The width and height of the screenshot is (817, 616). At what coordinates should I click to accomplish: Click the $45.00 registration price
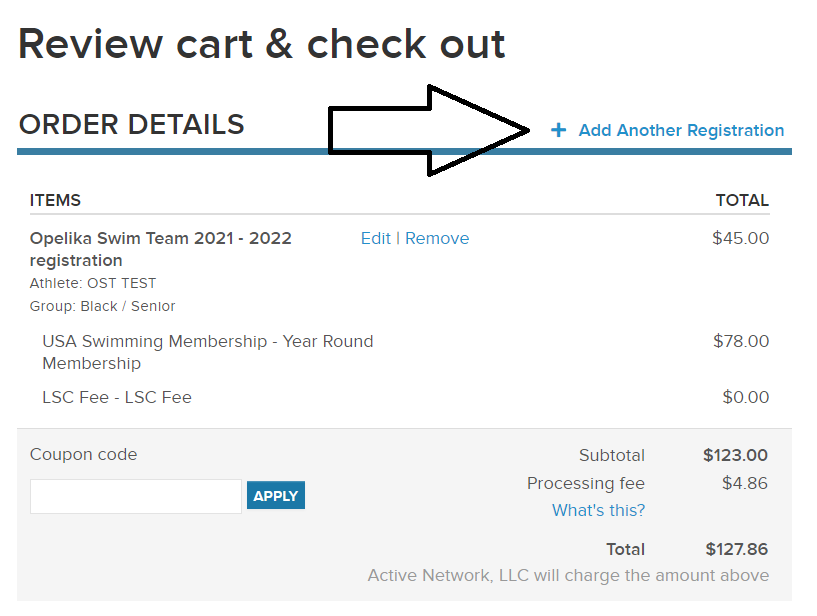pos(740,238)
